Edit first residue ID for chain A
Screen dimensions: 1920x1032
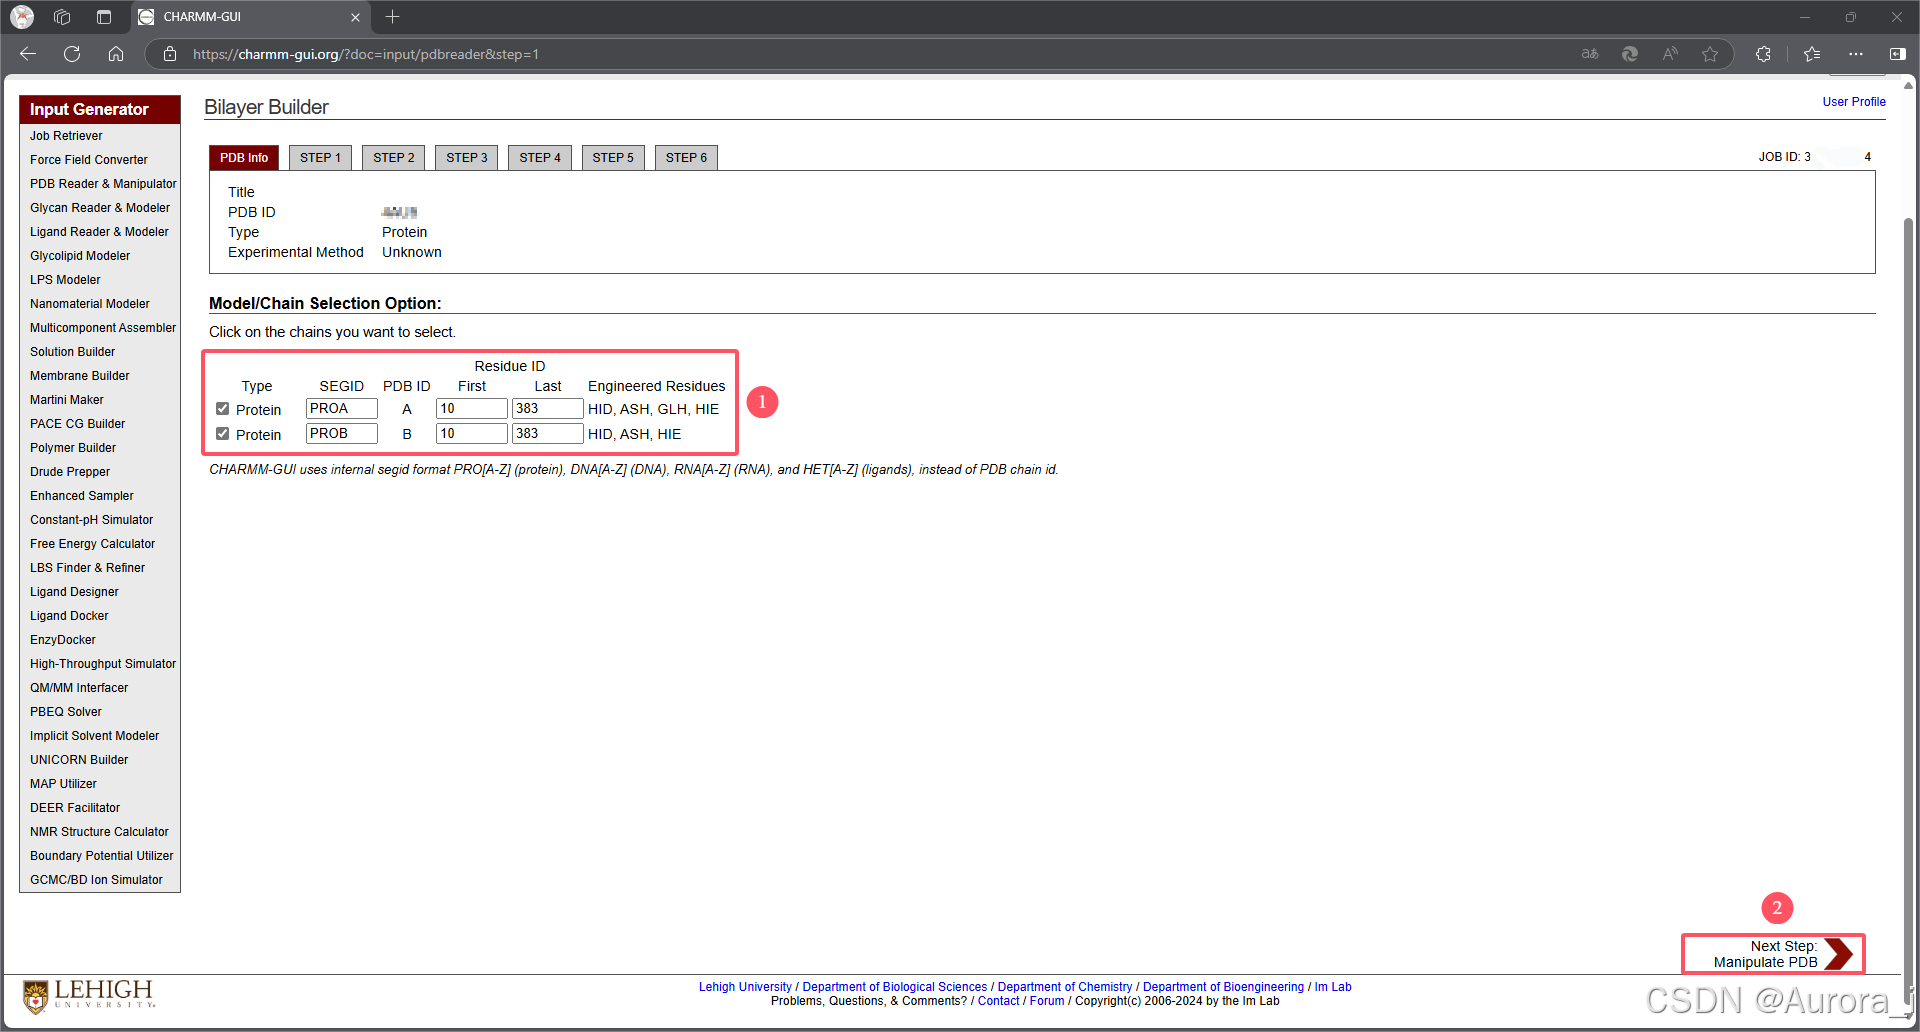472,408
